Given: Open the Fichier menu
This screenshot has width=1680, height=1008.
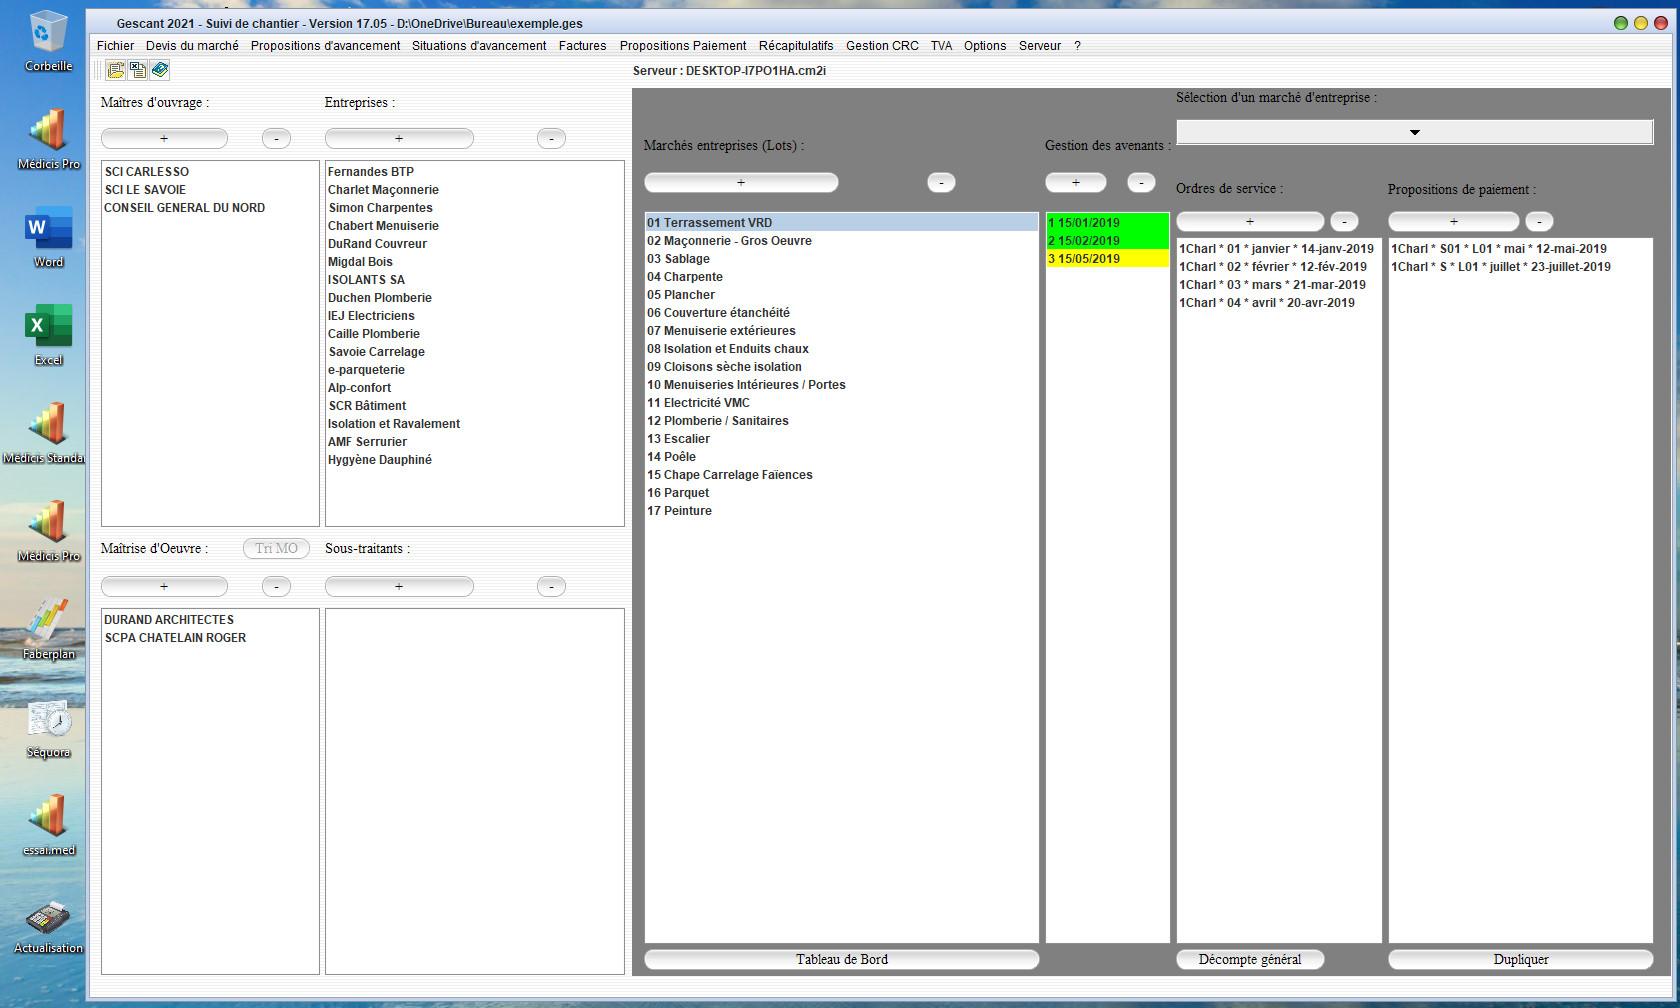Looking at the screenshot, I should click(x=115, y=46).
